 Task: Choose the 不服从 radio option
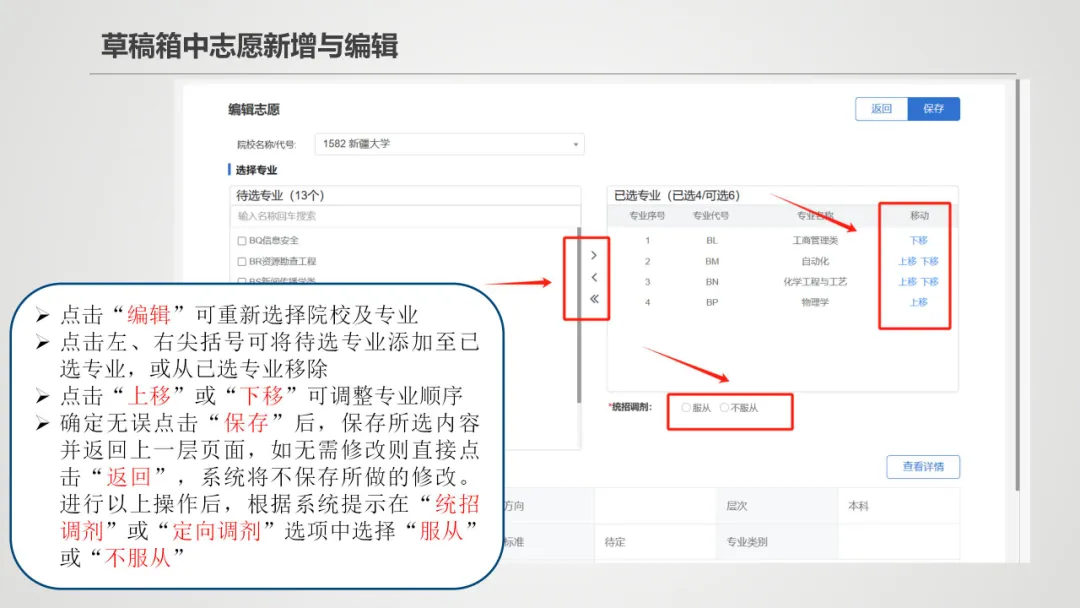tap(725, 408)
